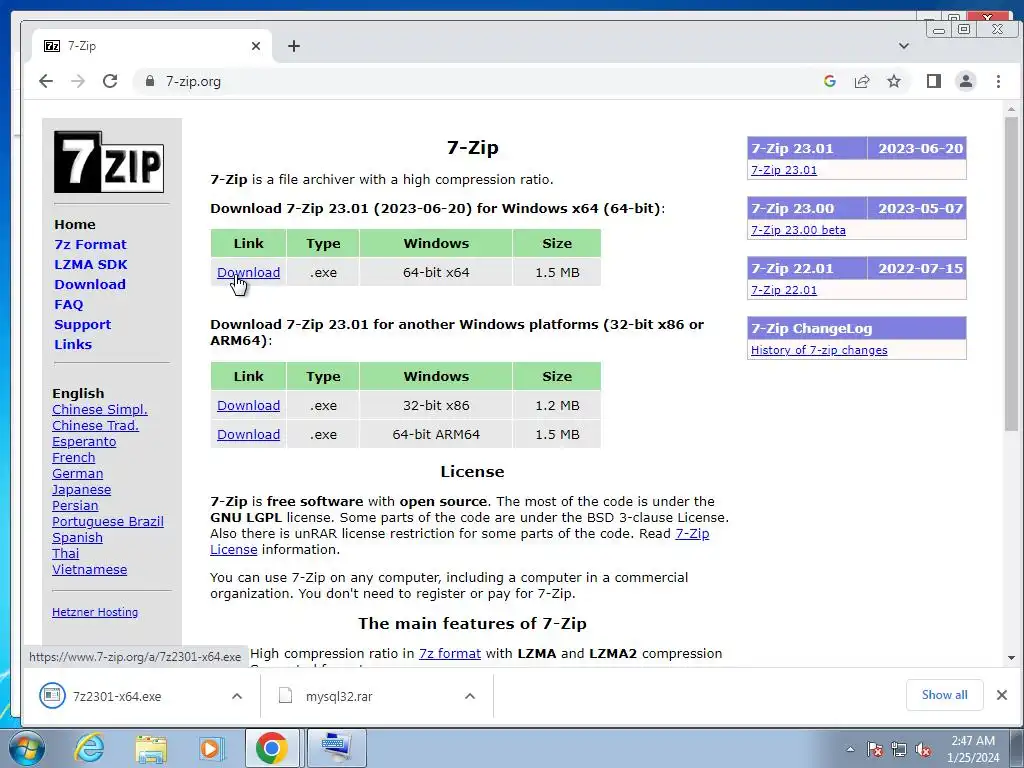Download the 32-bit x86 .exe

click(248, 406)
